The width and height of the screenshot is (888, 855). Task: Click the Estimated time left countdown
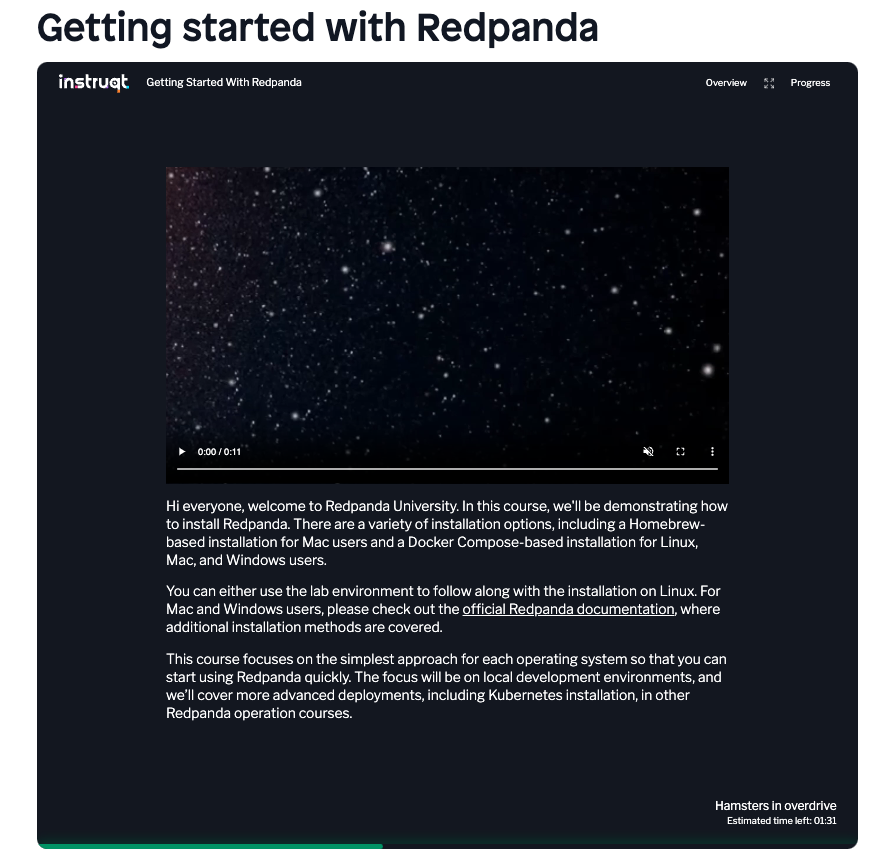tap(782, 821)
